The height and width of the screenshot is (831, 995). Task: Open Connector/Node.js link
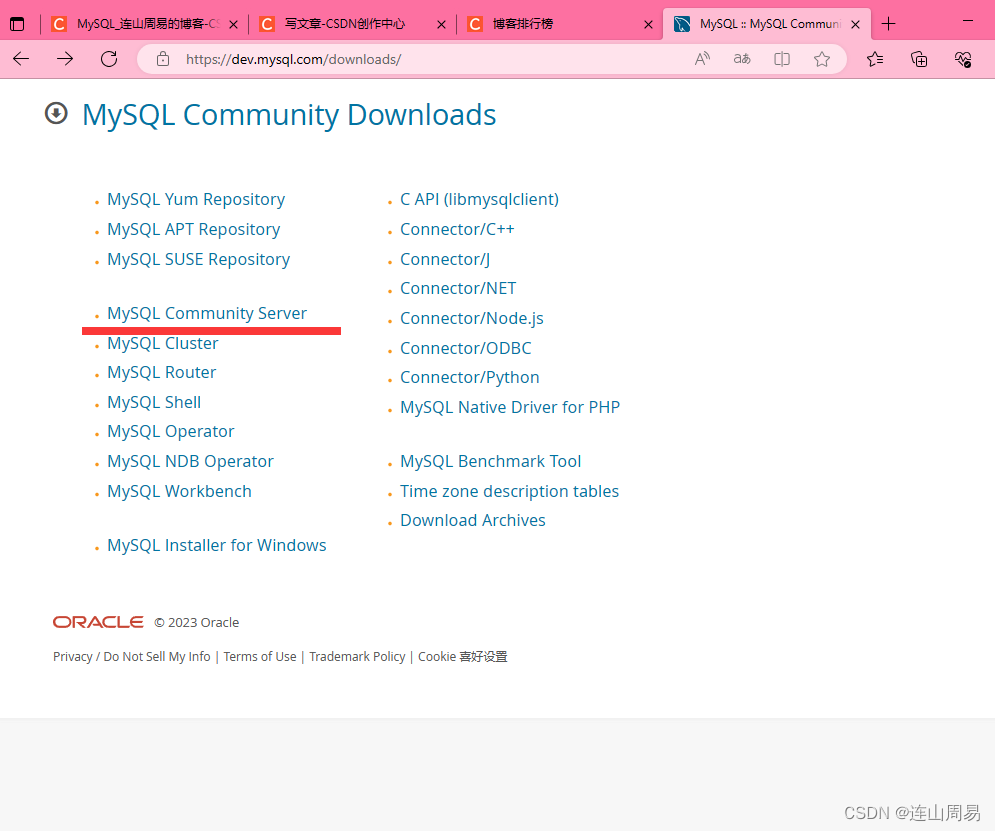(471, 318)
